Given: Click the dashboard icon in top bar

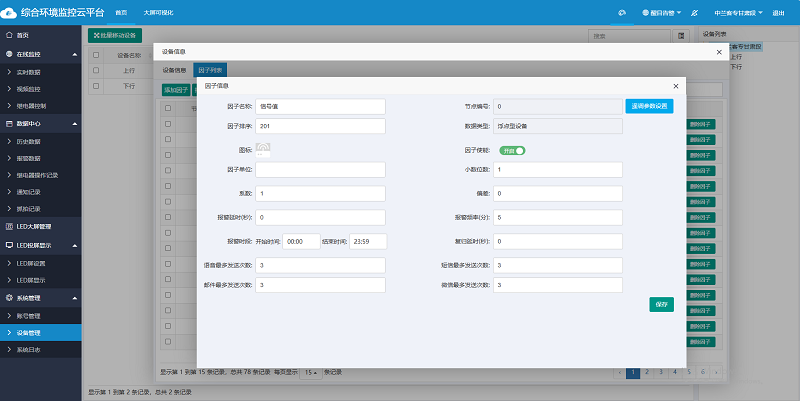Looking at the screenshot, I should coord(622,13).
